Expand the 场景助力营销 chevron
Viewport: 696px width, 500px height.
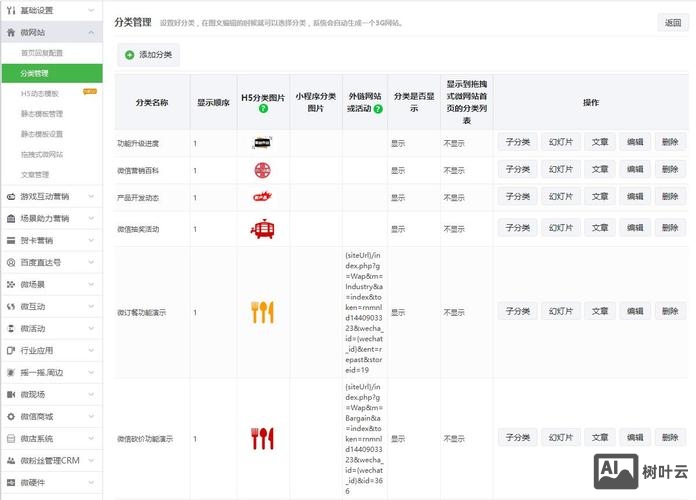(x=91, y=218)
